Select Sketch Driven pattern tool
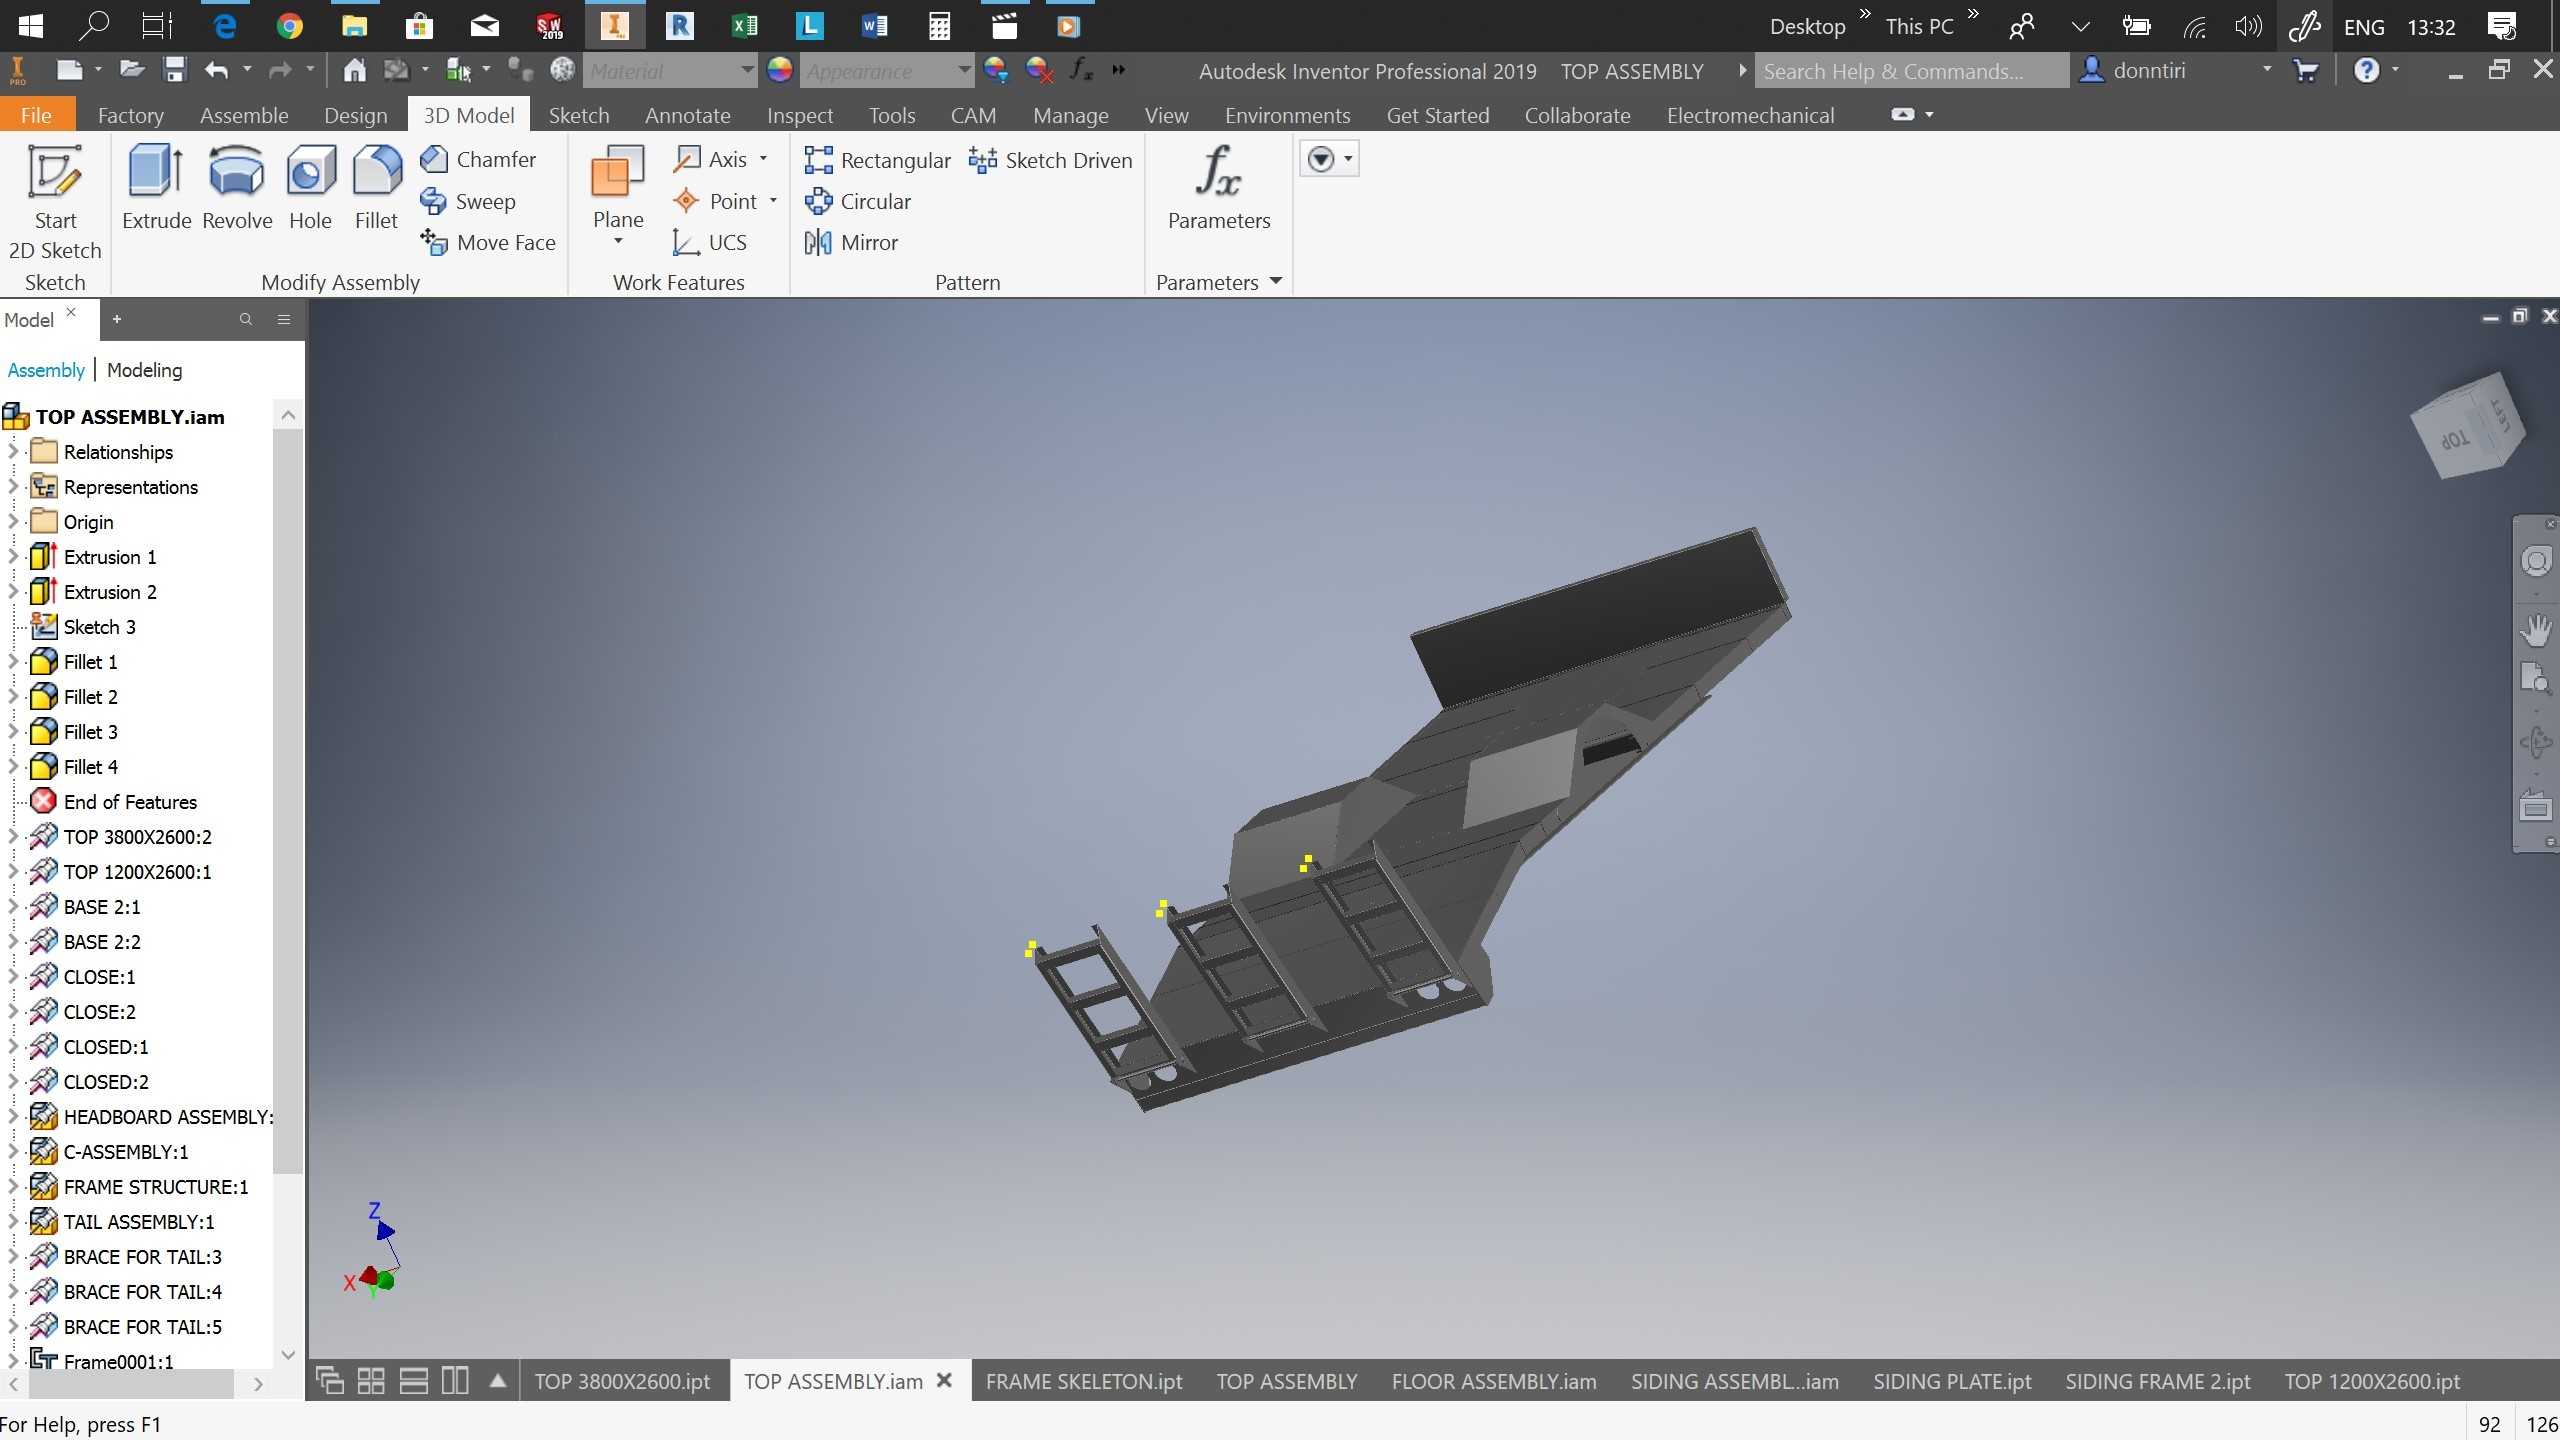Viewport: 2560px width, 1440px height. (1050, 160)
